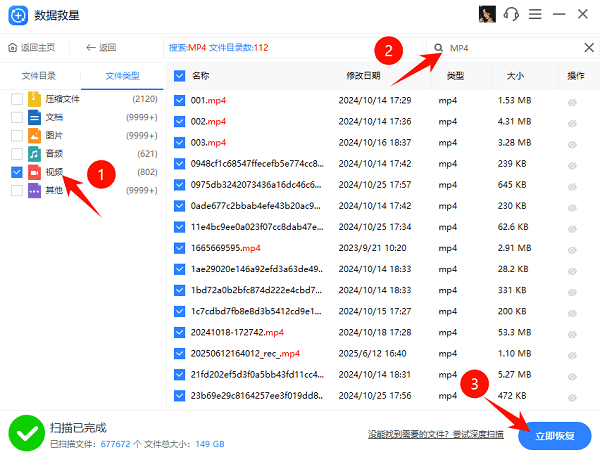
Task: Switch to the 文件目录 tab
Action: 39,75
